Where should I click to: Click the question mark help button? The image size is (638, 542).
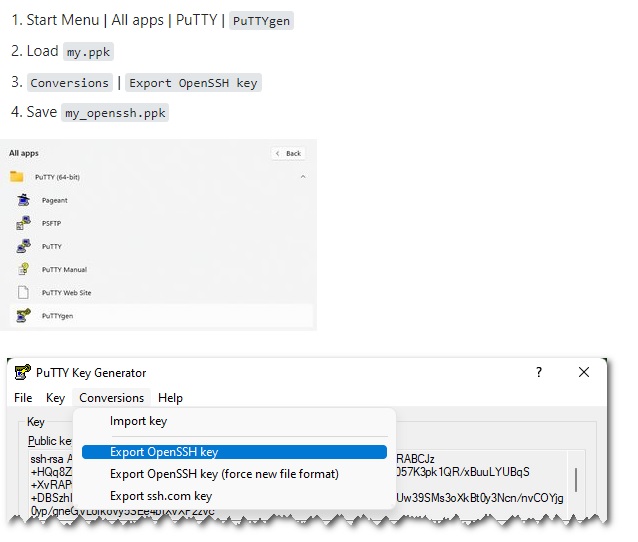(x=539, y=372)
